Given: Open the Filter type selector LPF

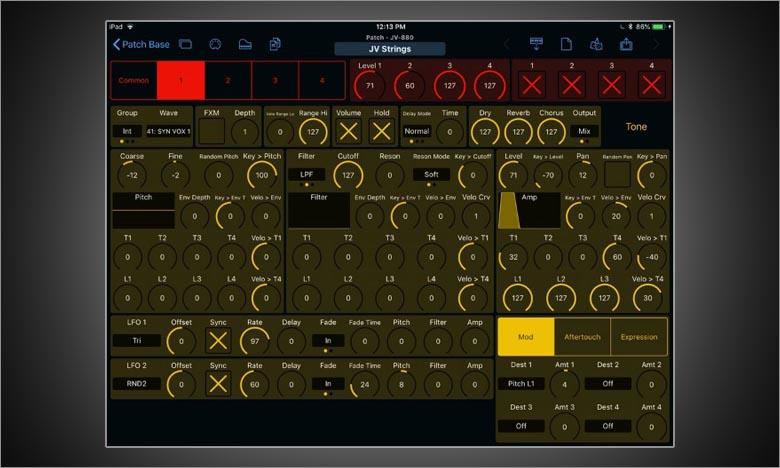Looking at the screenshot, I should pos(306,175).
